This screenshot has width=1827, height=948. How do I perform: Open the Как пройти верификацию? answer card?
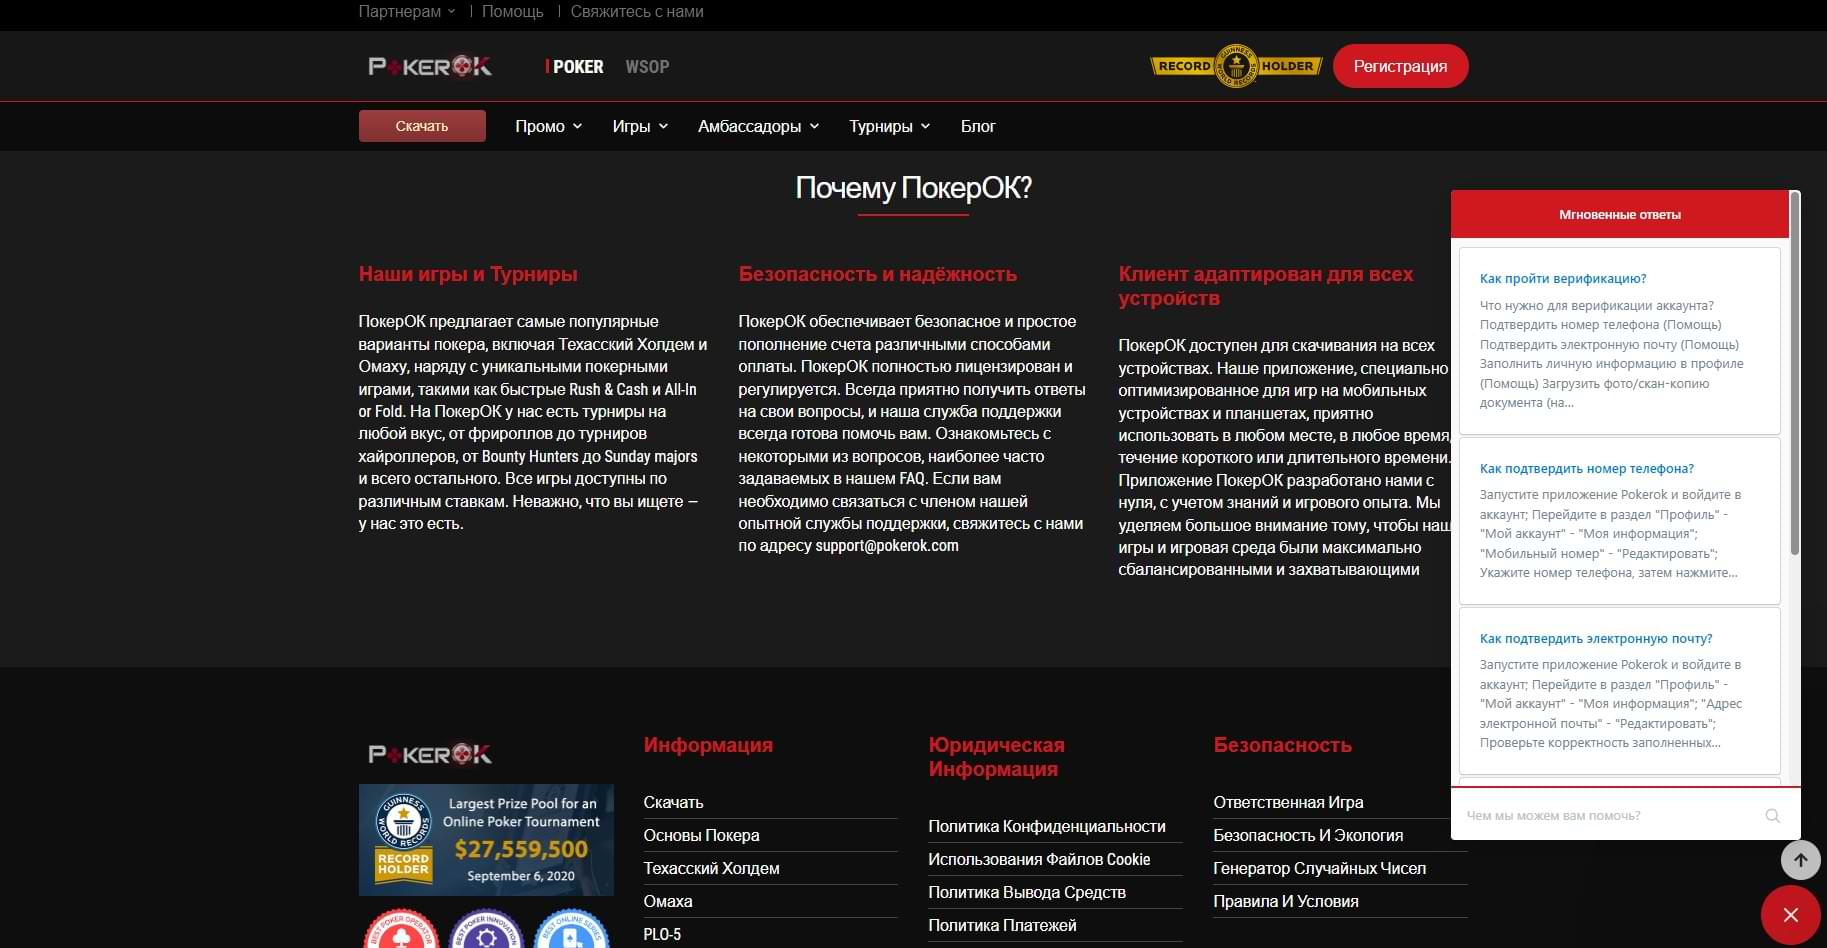pyautogui.click(x=1619, y=340)
